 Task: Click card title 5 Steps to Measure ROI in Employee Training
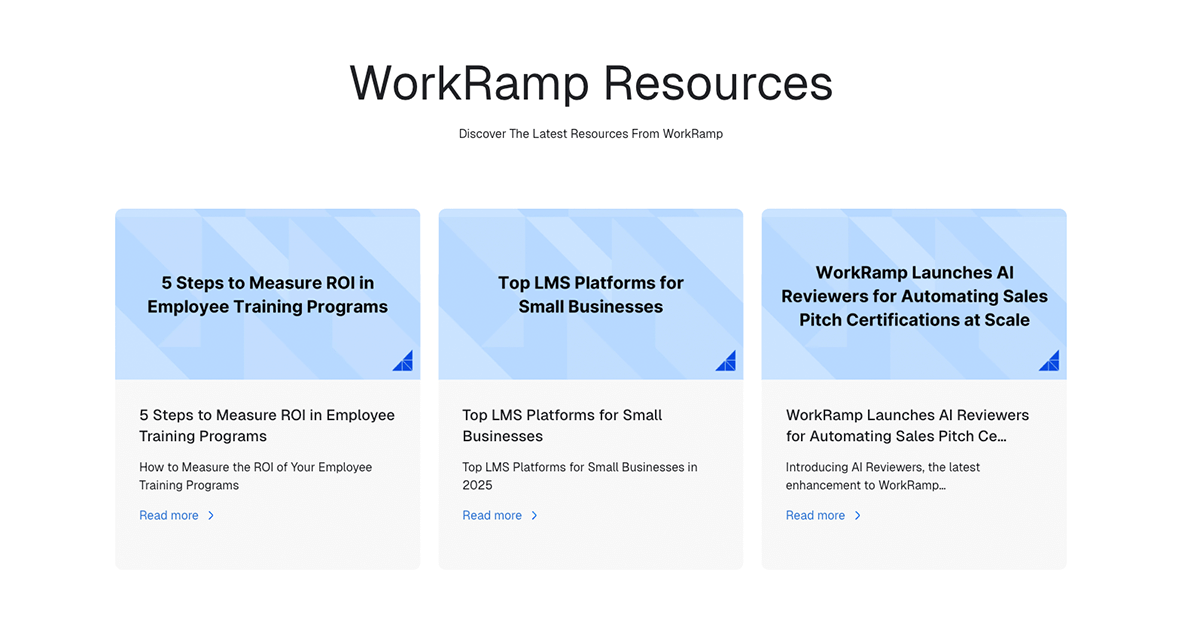click(267, 425)
